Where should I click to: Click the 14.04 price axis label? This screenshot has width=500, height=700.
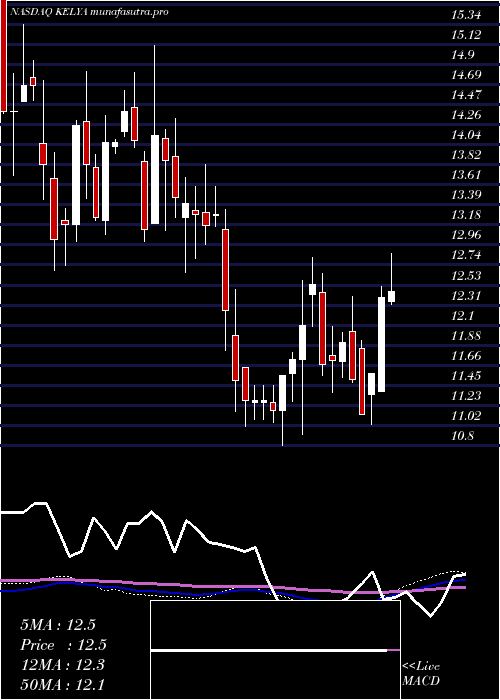pyautogui.click(x=466, y=135)
